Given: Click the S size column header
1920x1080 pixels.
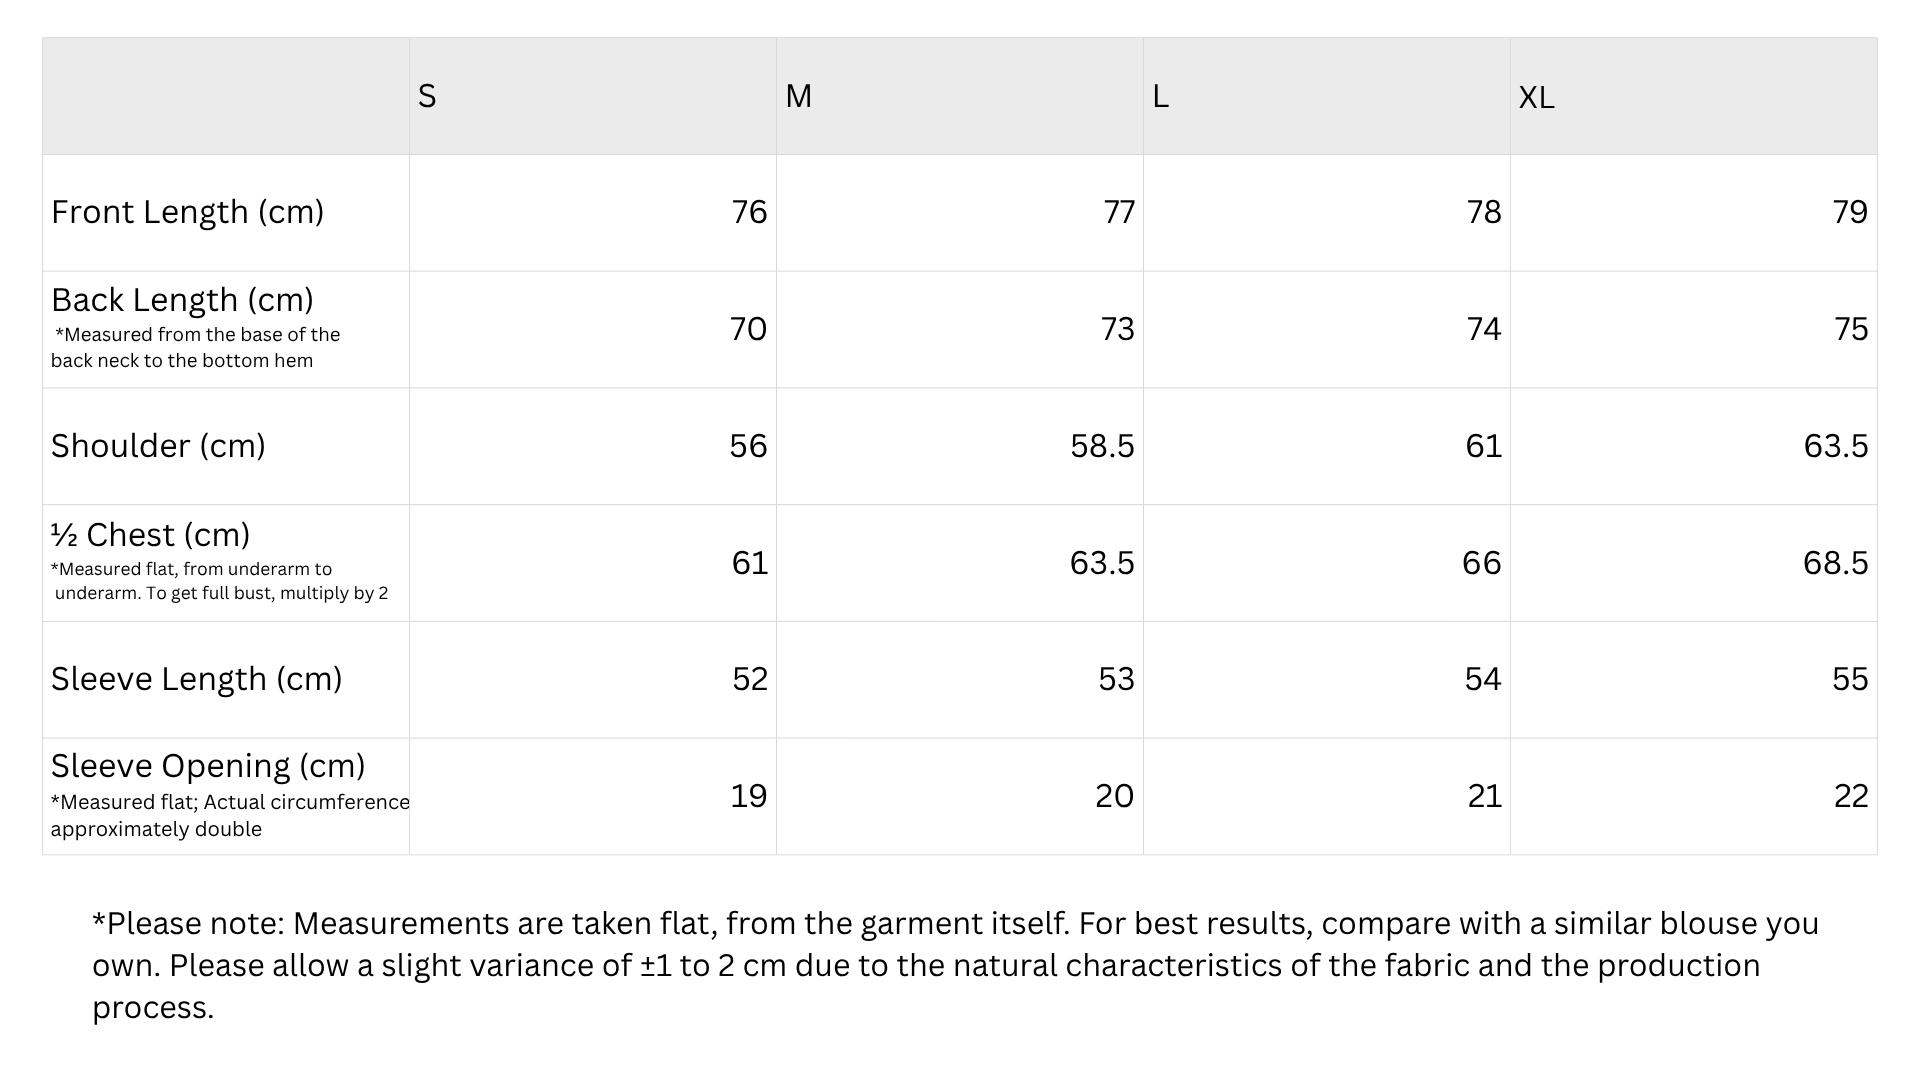Looking at the screenshot, I should pyautogui.click(x=427, y=96).
